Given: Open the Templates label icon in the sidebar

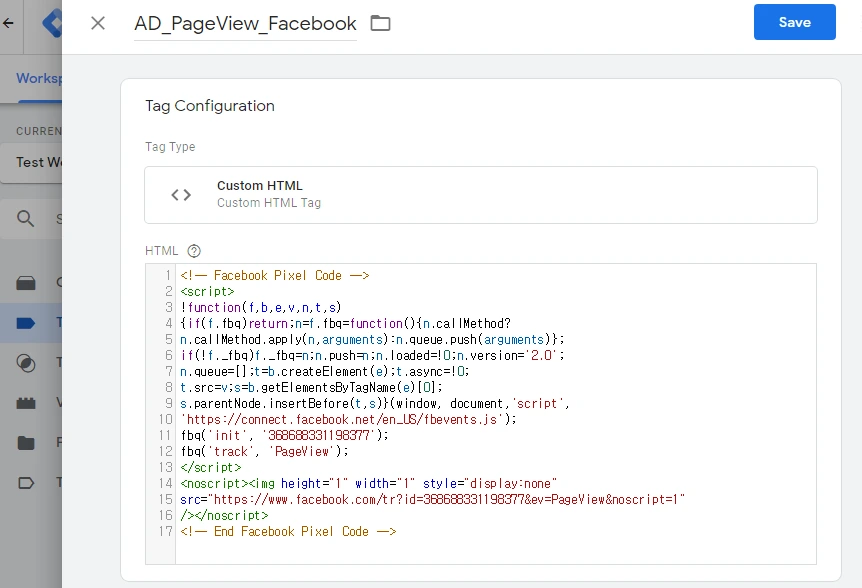Looking at the screenshot, I should (x=26, y=483).
